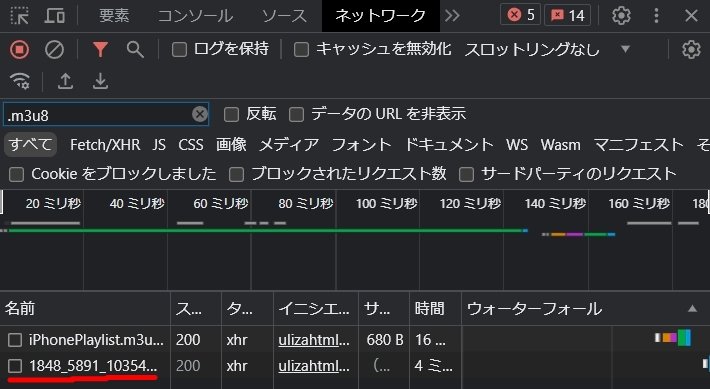Viewport: 710px width, 389px height.
Task: Select the 1848_5891_10354 row checkbox
Action: pos(15,366)
